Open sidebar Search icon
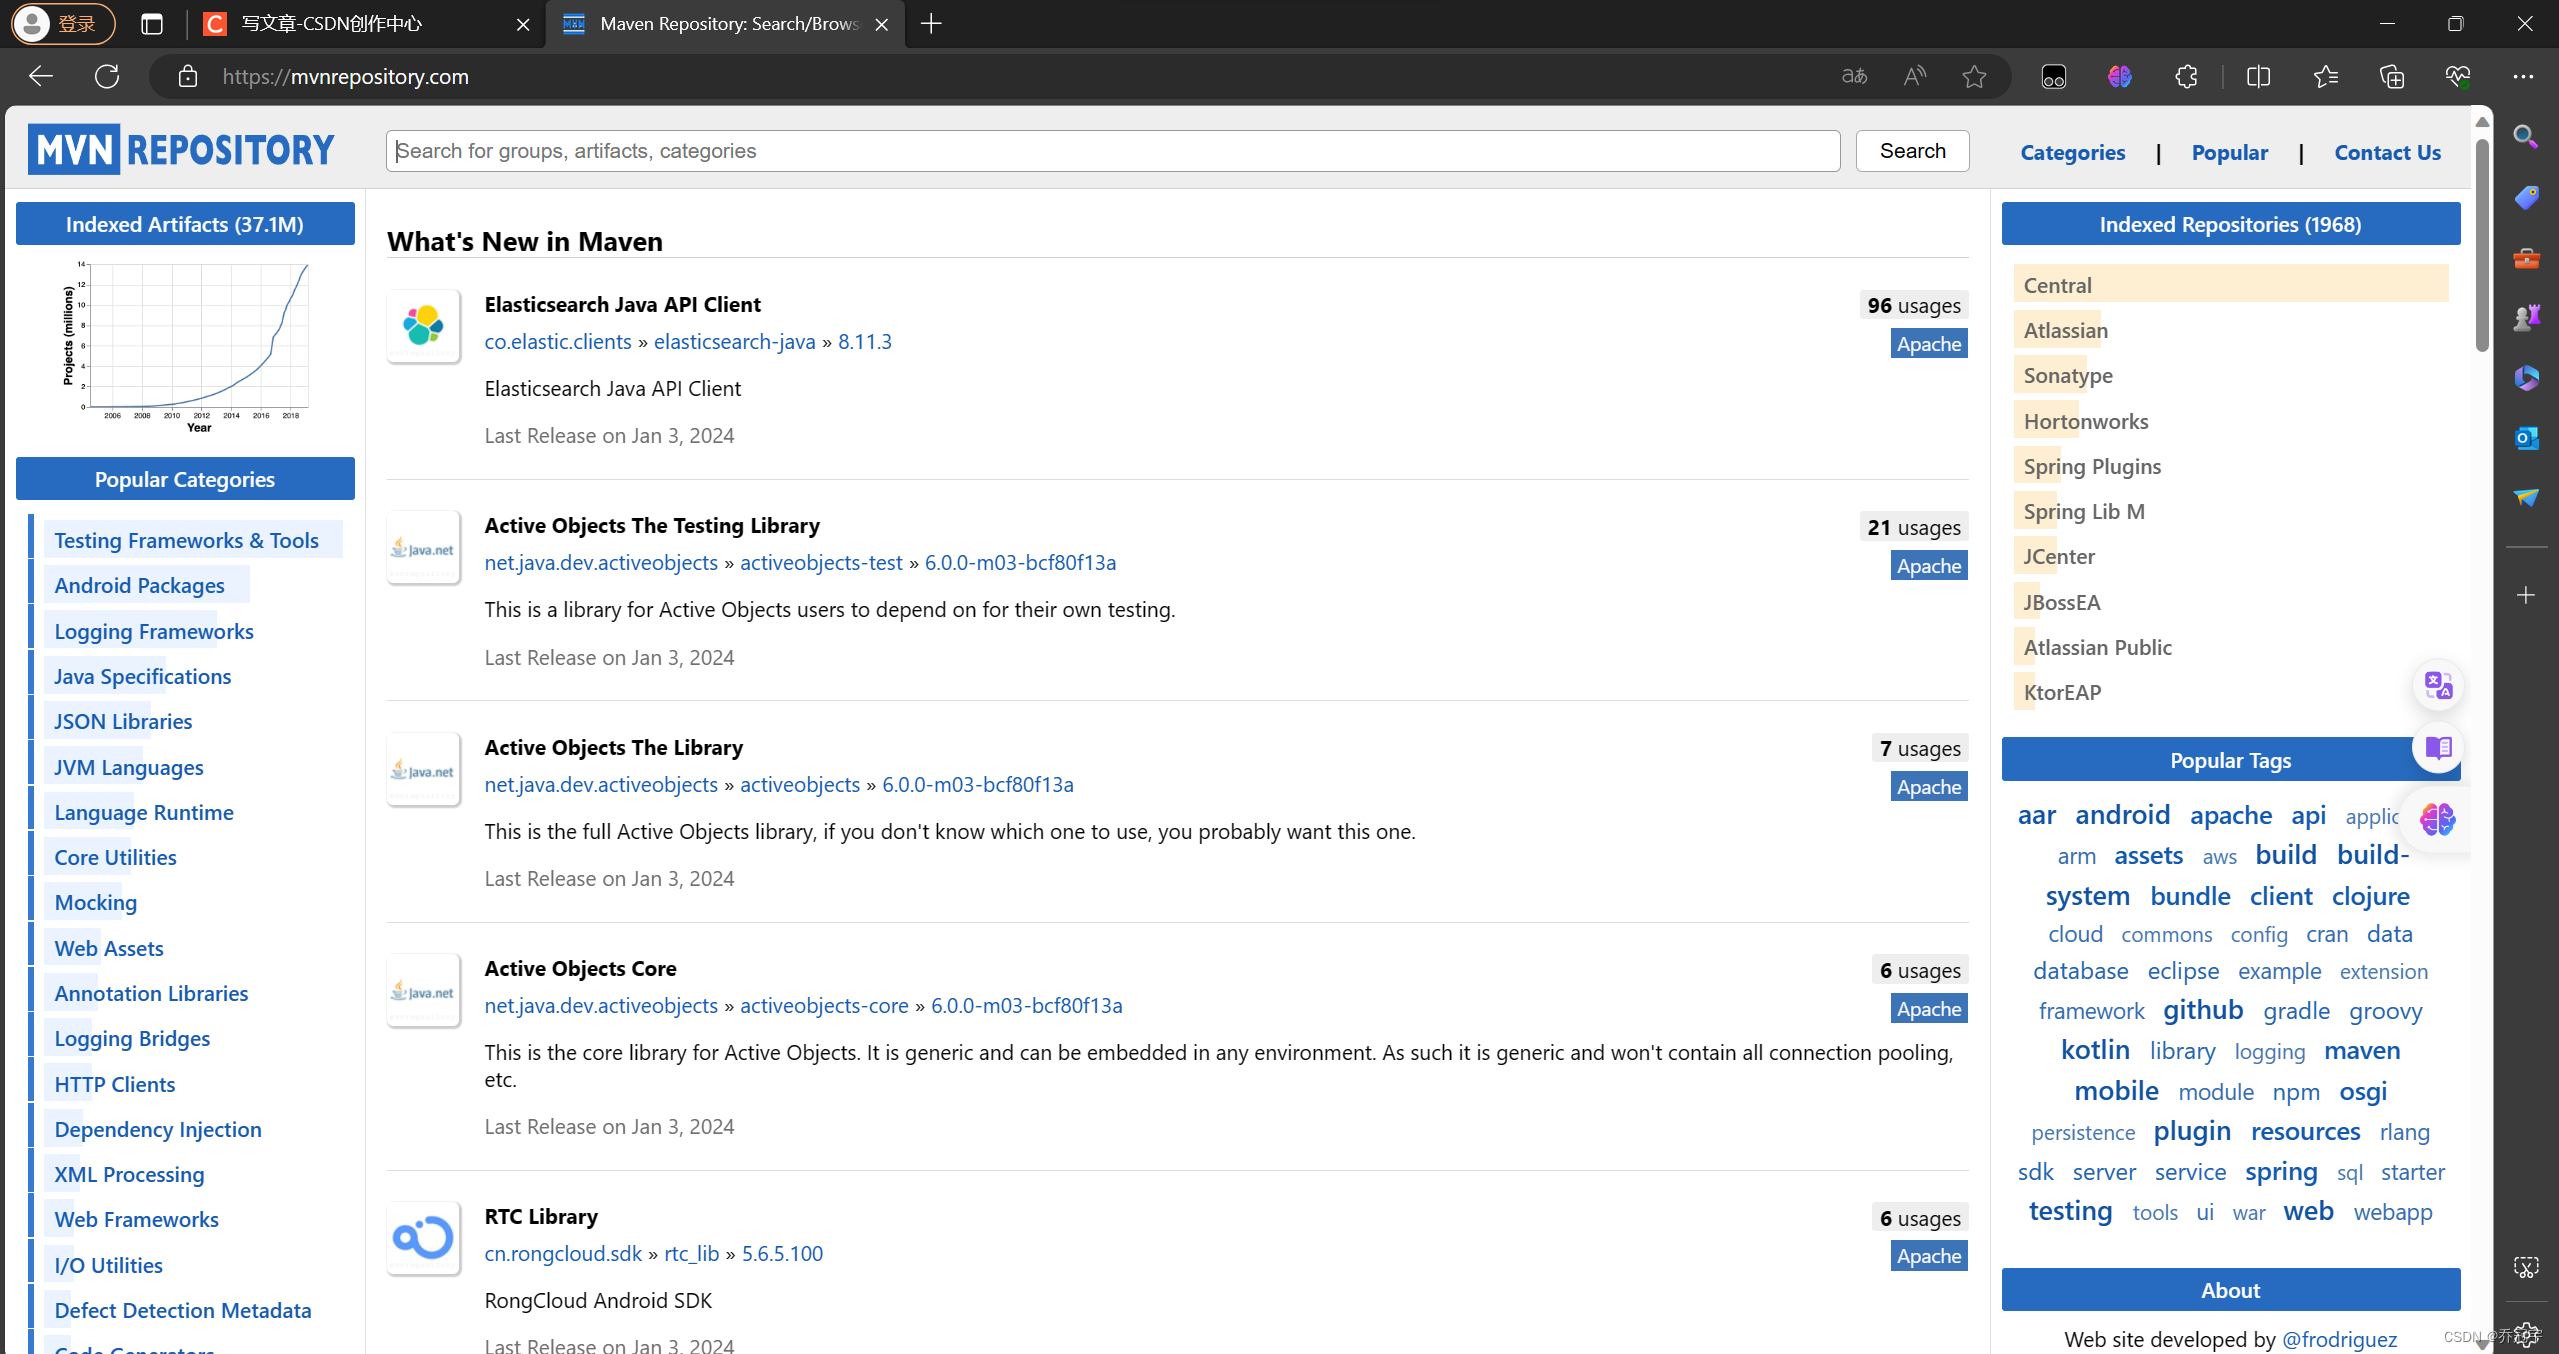 (2526, 137)
